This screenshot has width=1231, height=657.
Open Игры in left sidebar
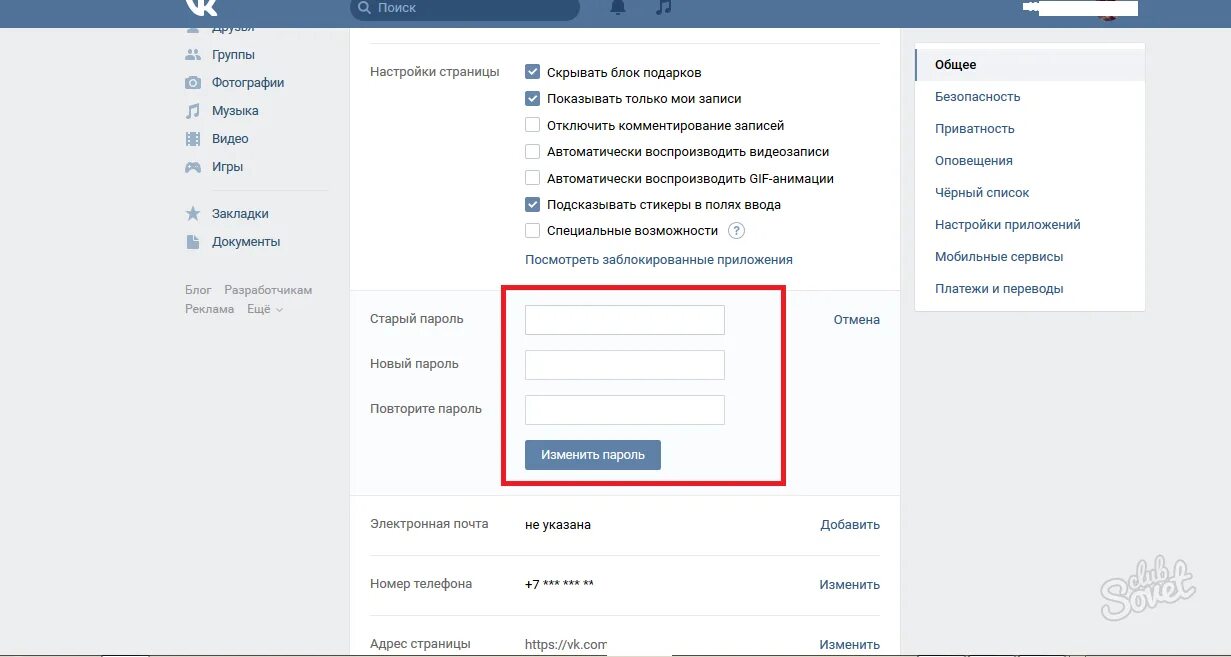227,167
